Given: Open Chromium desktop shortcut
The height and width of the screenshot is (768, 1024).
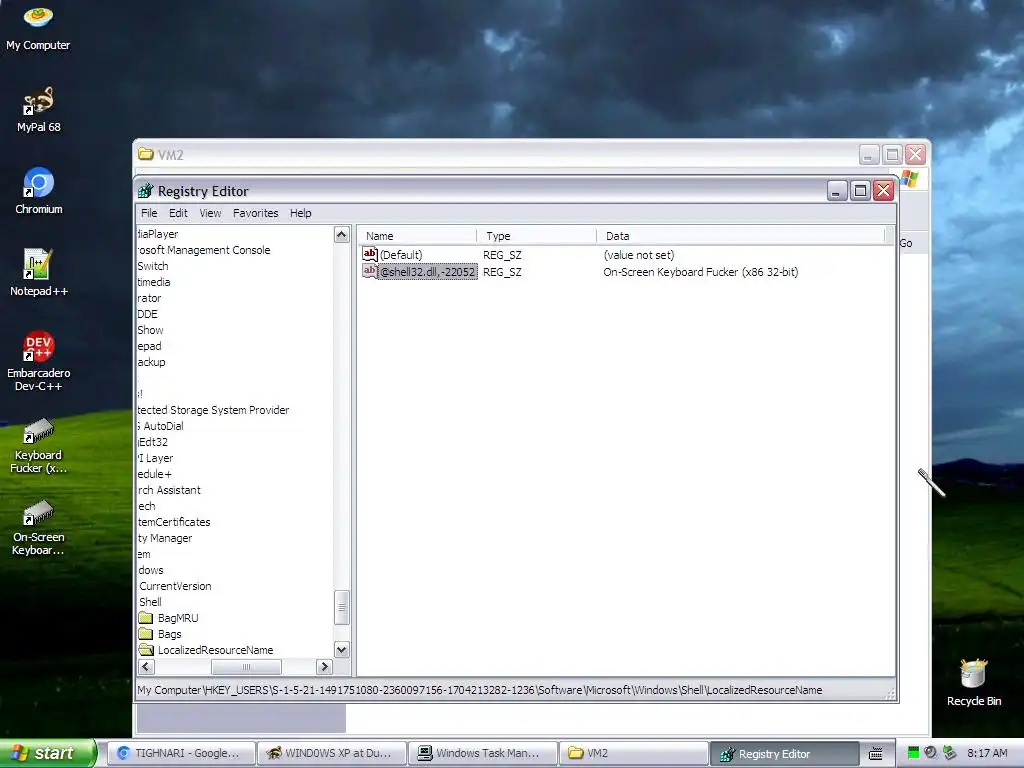Looking at the screenshot, I should (x=38, y=191).
